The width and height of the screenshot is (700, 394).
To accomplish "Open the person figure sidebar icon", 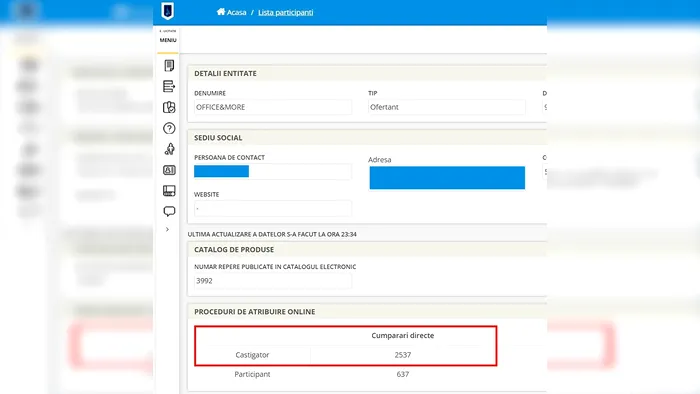I will [169, 149].
